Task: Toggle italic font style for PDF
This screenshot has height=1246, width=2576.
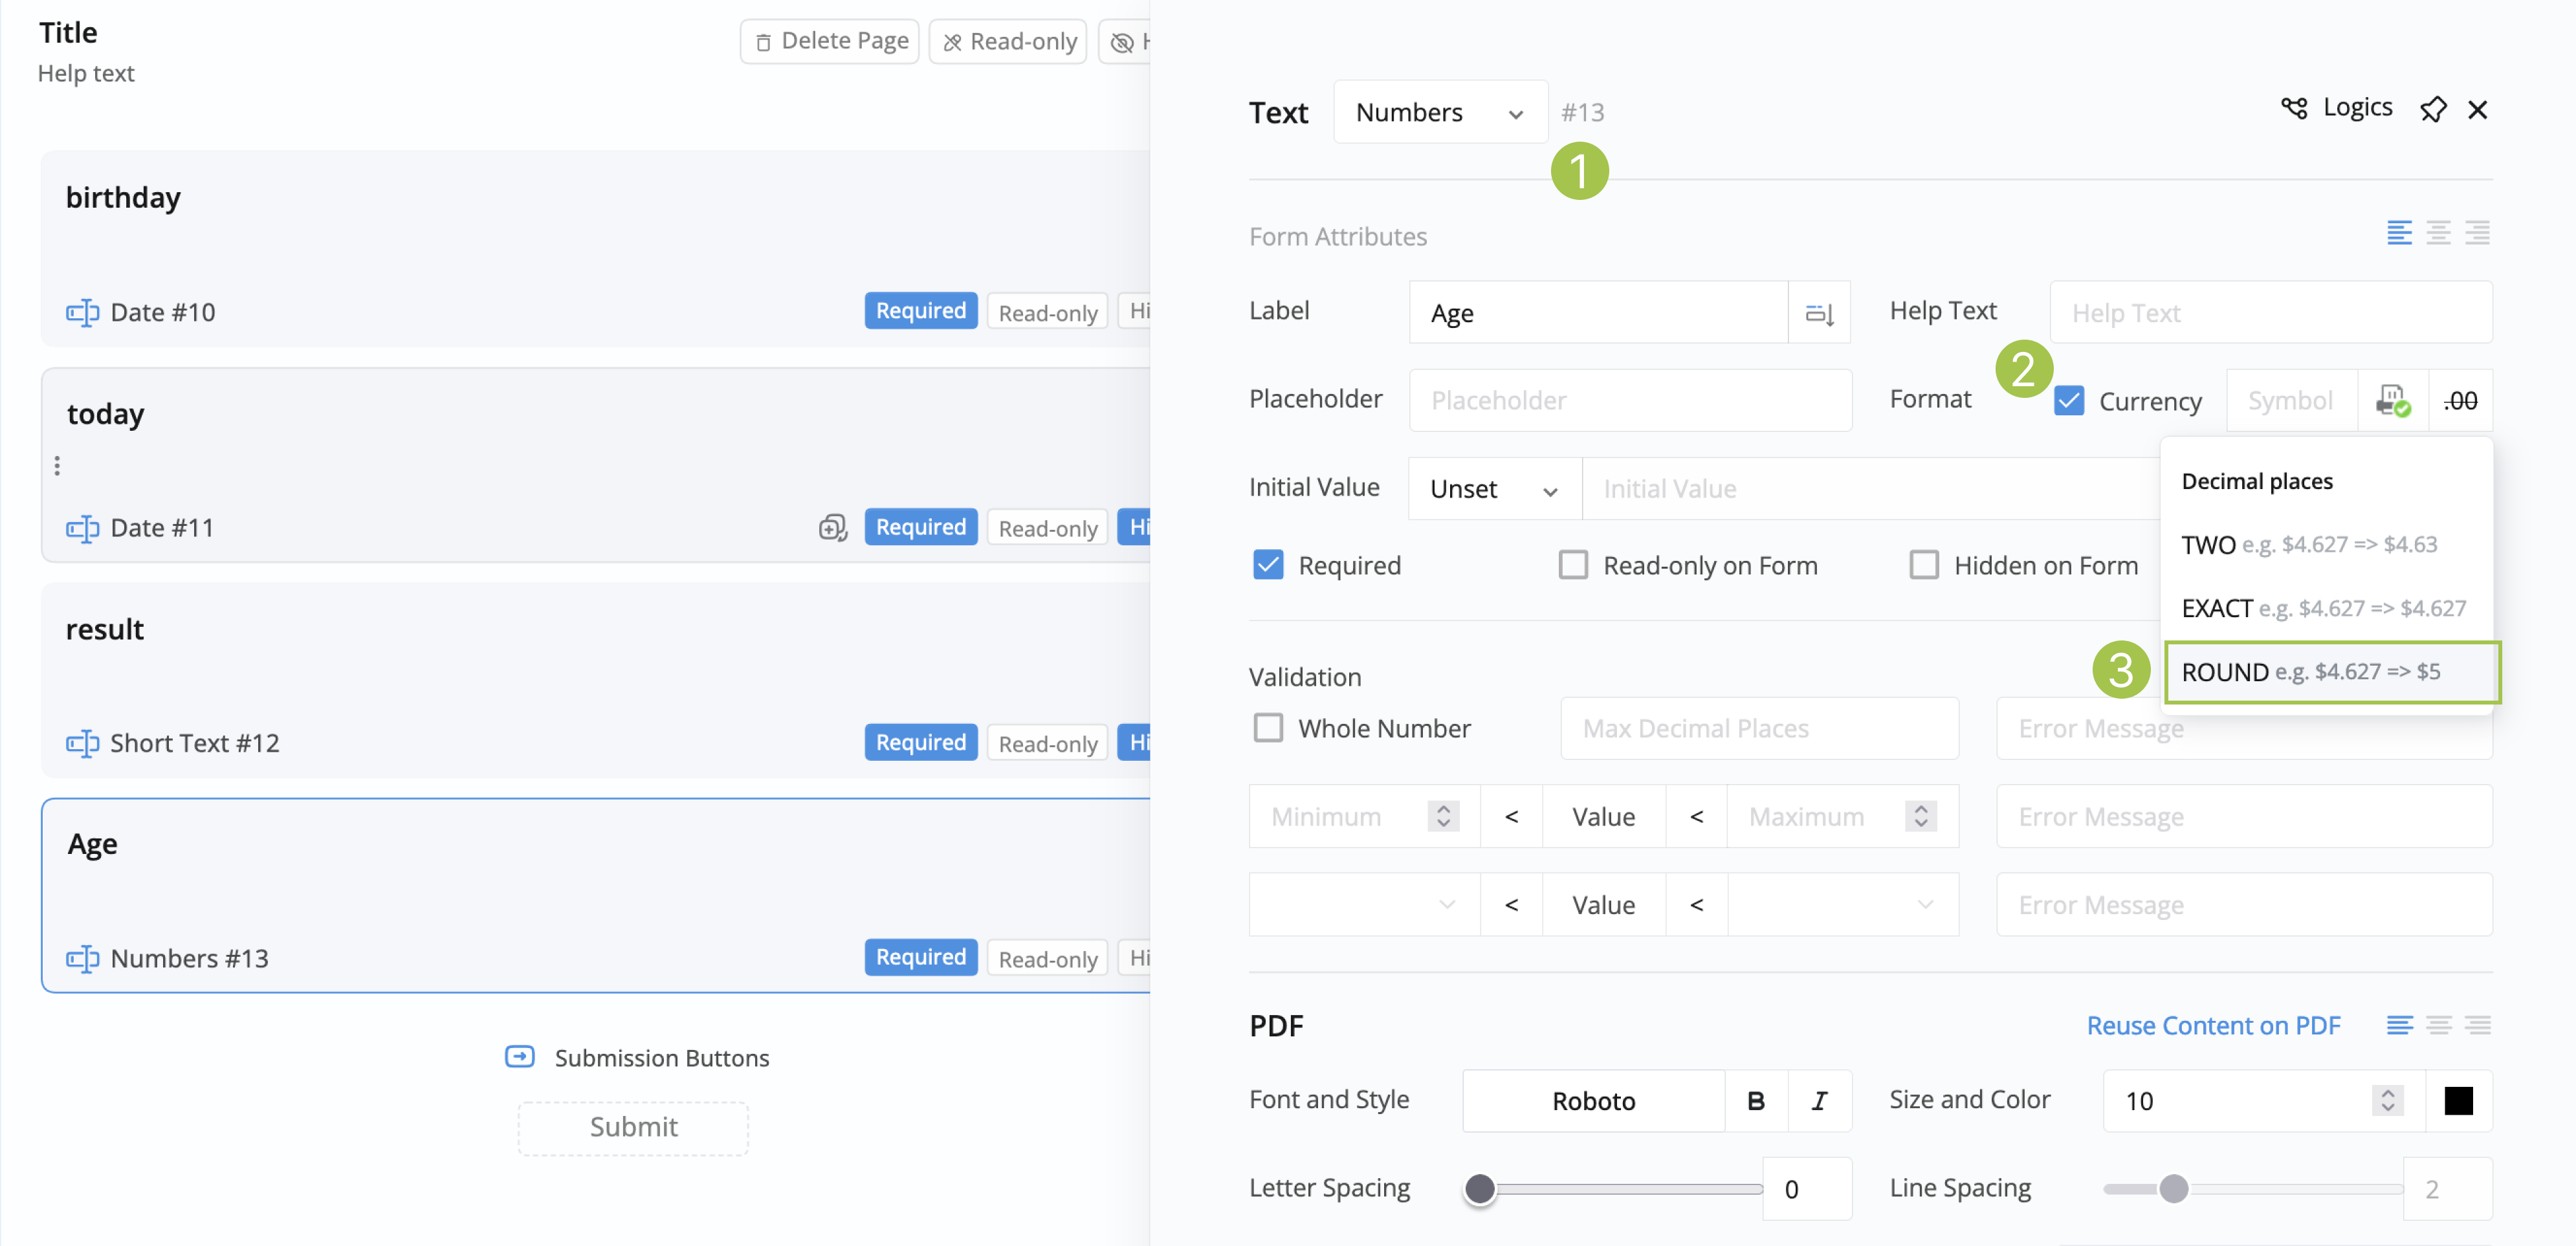Action: 1819,1100
